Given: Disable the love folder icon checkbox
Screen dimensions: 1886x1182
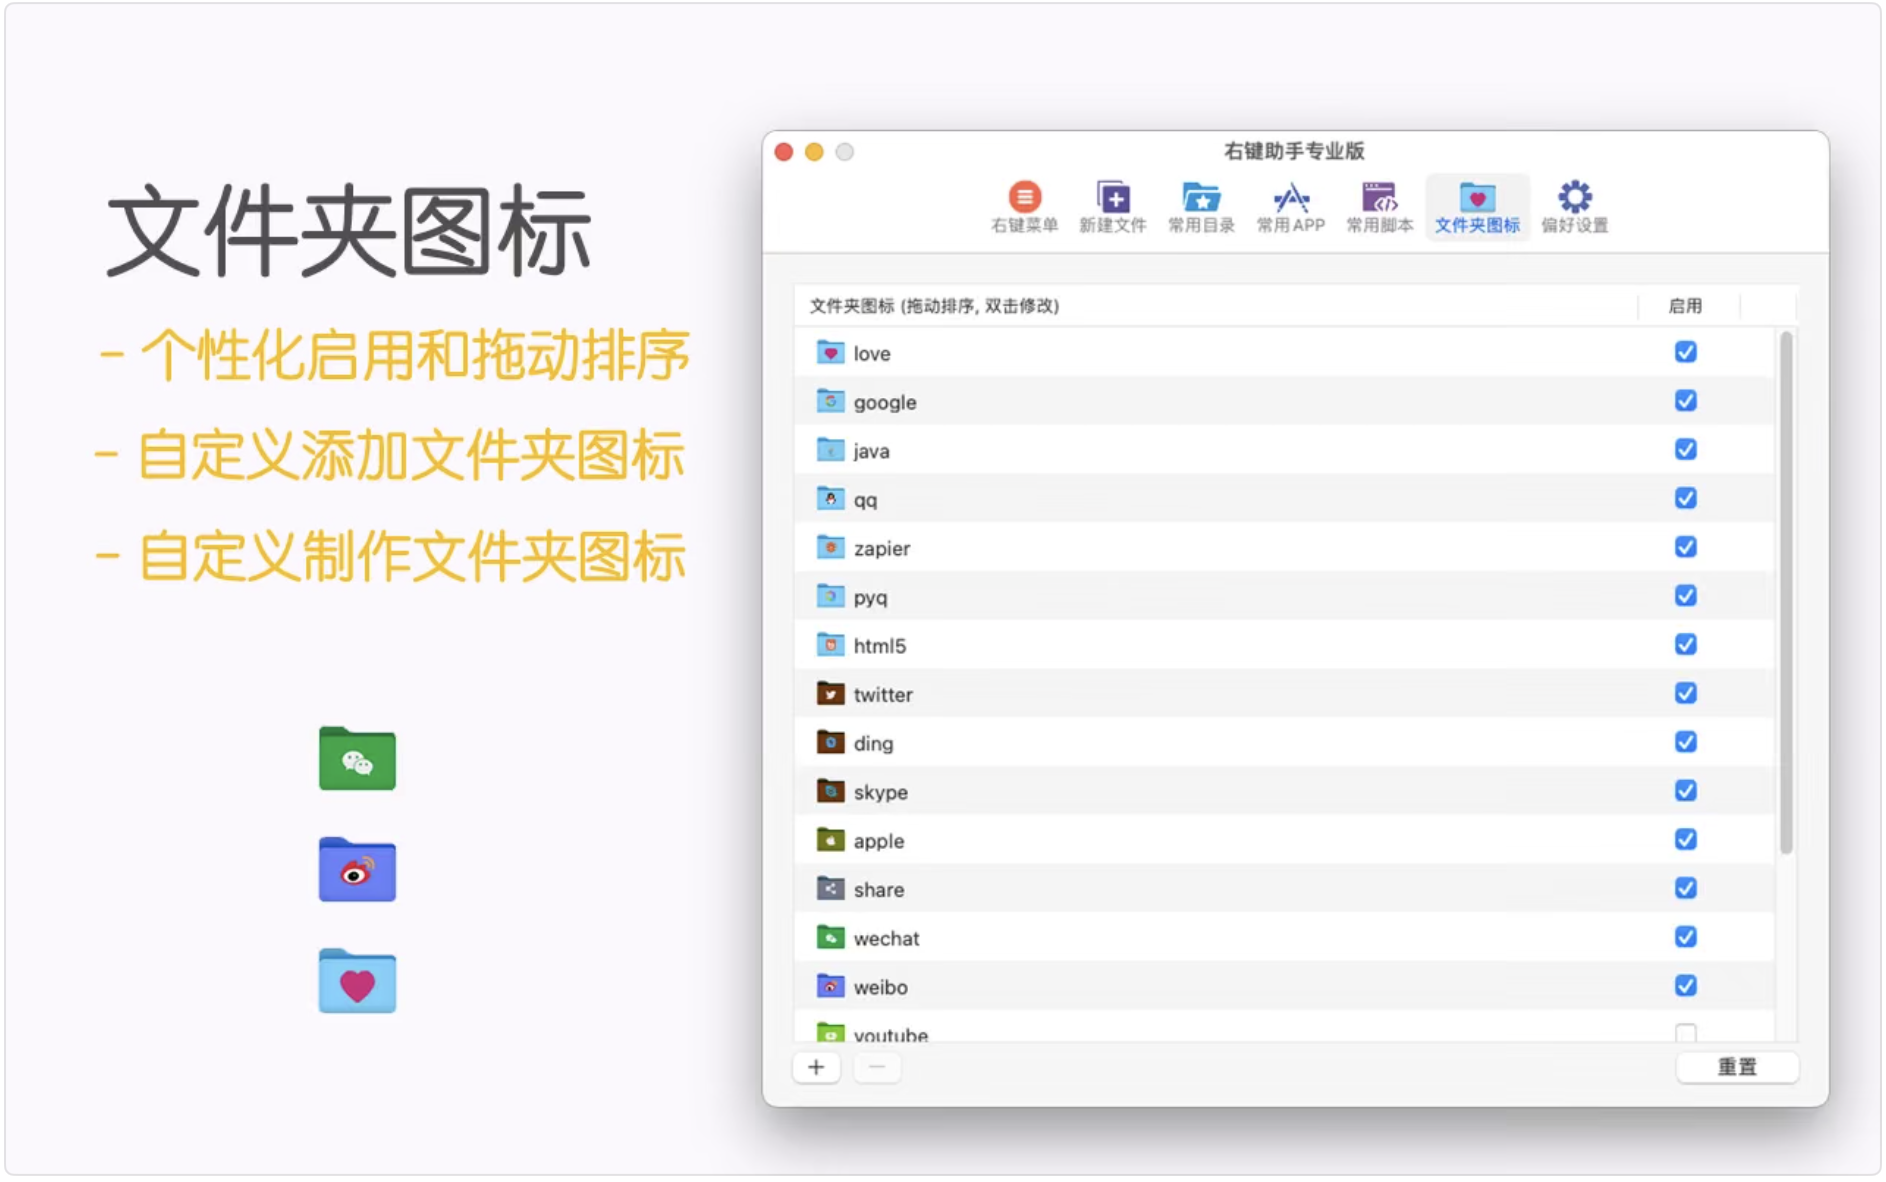Looking at the screenshot, I should pyautogui.click(x=1686, y=352).
